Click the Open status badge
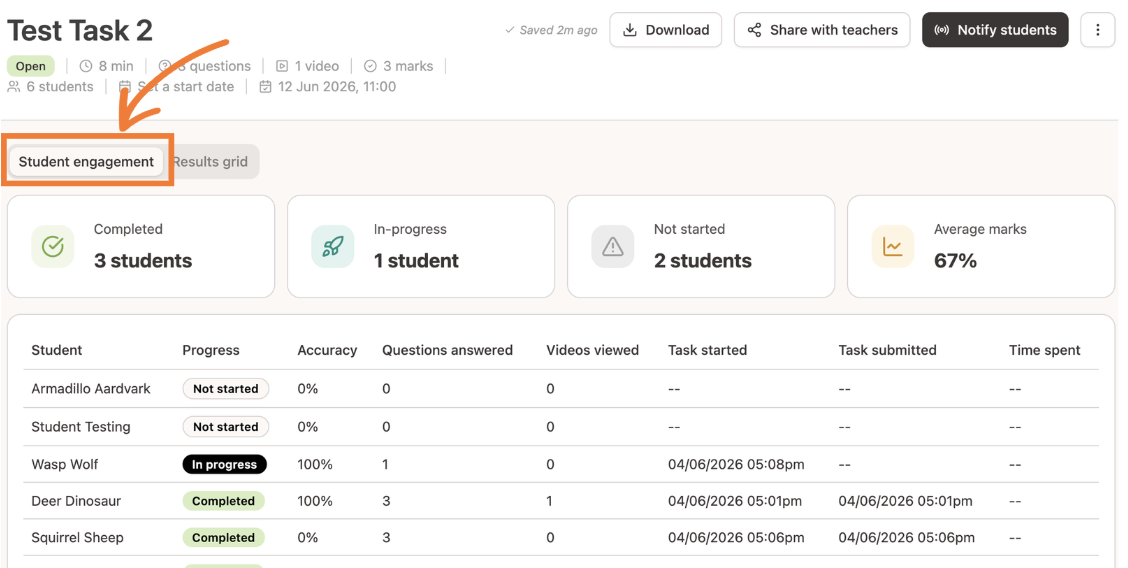Screen dimensions: 1128x568 (31, 66)
